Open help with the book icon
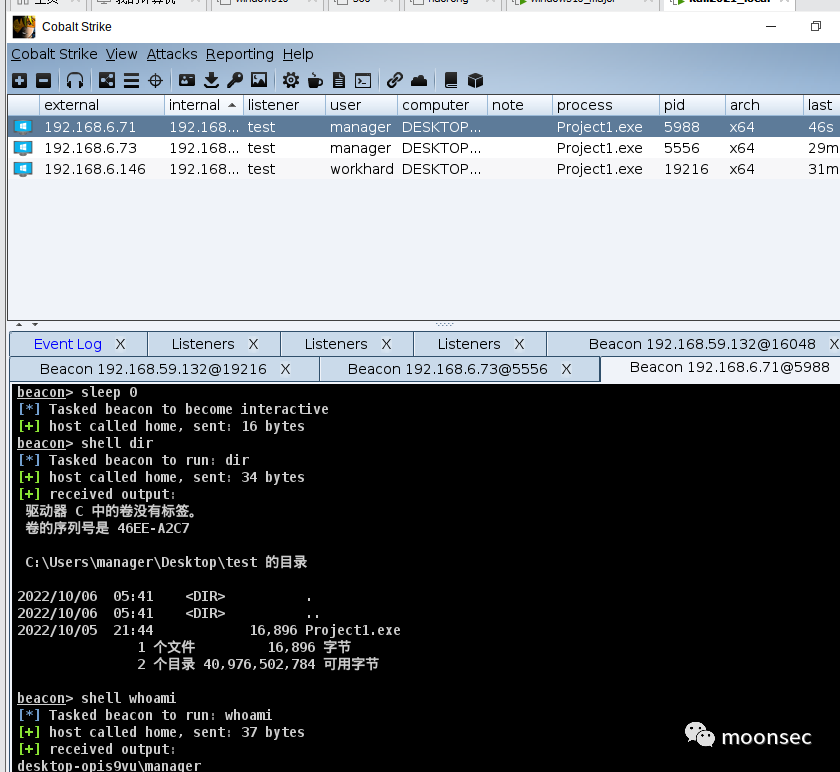 (451, 80)
